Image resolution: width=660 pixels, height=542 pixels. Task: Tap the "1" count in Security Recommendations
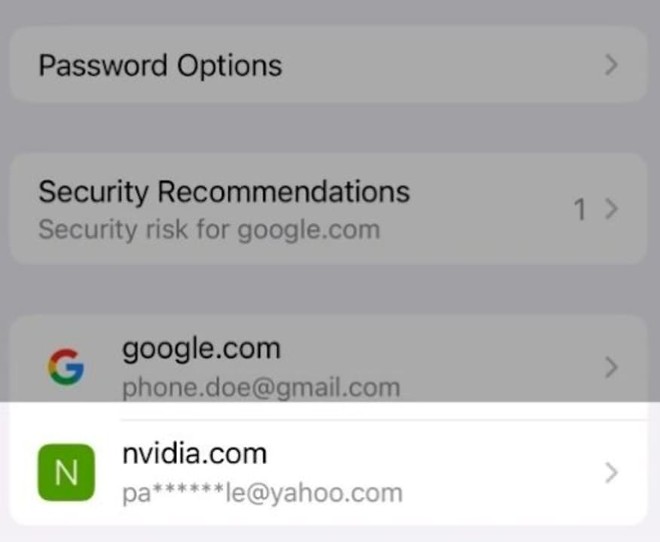click(x=578, y=210)
